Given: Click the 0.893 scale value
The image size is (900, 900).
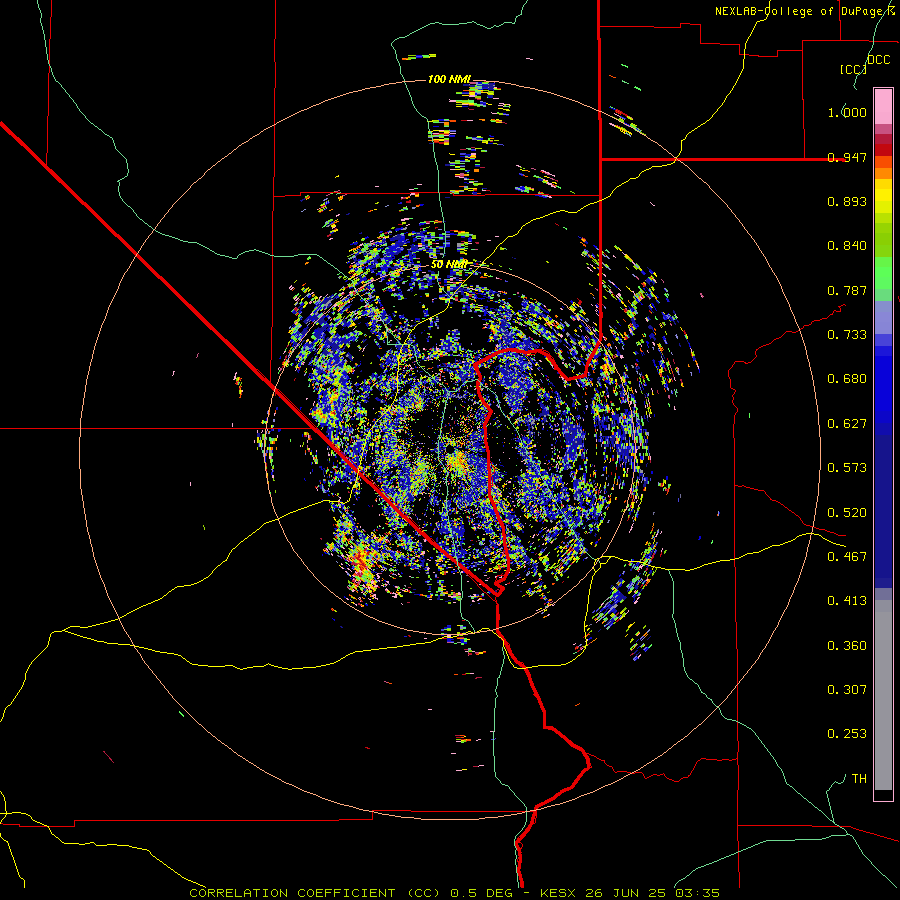Looking at the screenshot, I should (x=847, y=201).
